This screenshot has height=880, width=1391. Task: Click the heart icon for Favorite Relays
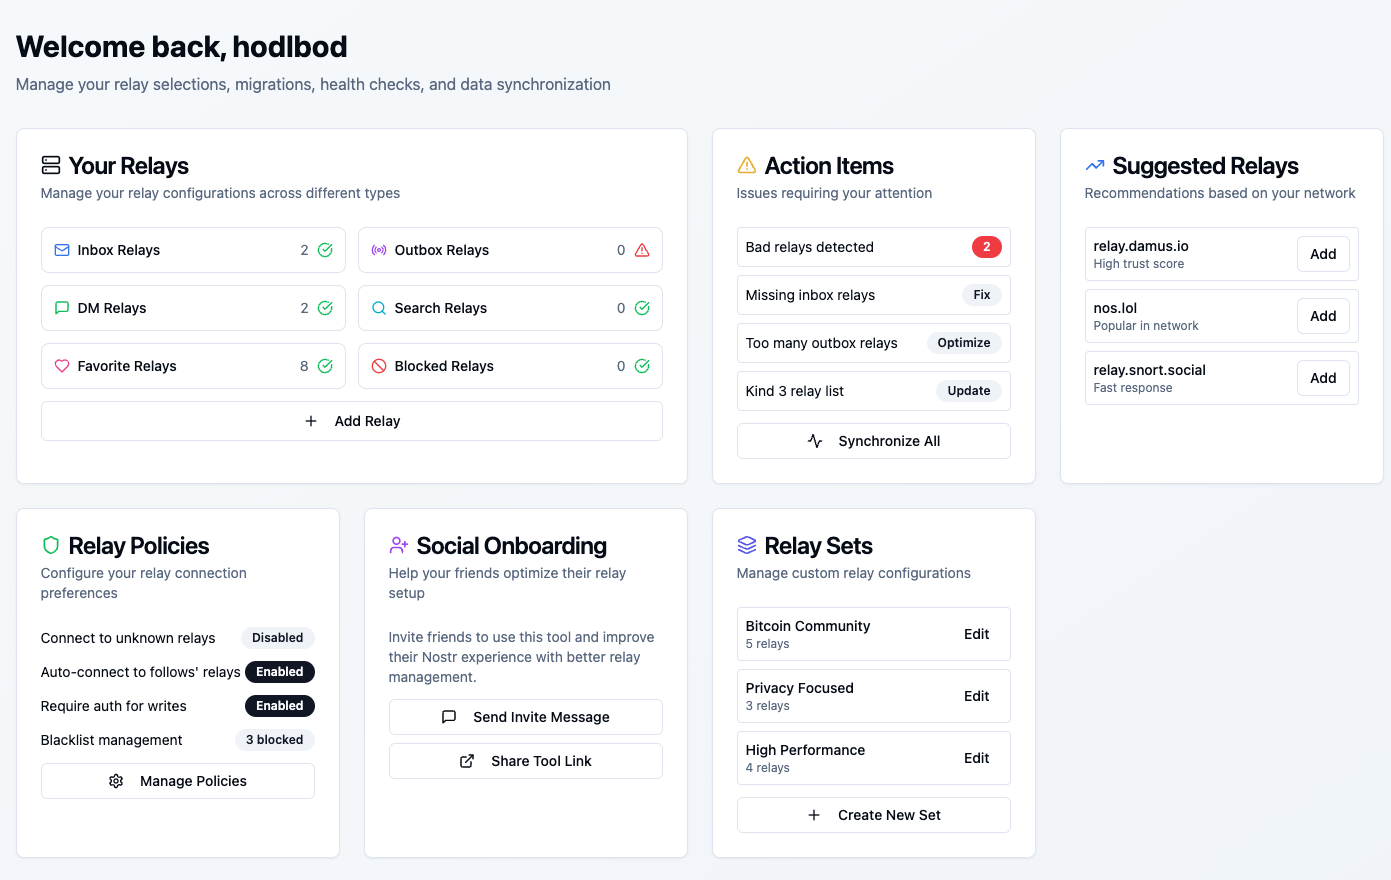(62, 366)
